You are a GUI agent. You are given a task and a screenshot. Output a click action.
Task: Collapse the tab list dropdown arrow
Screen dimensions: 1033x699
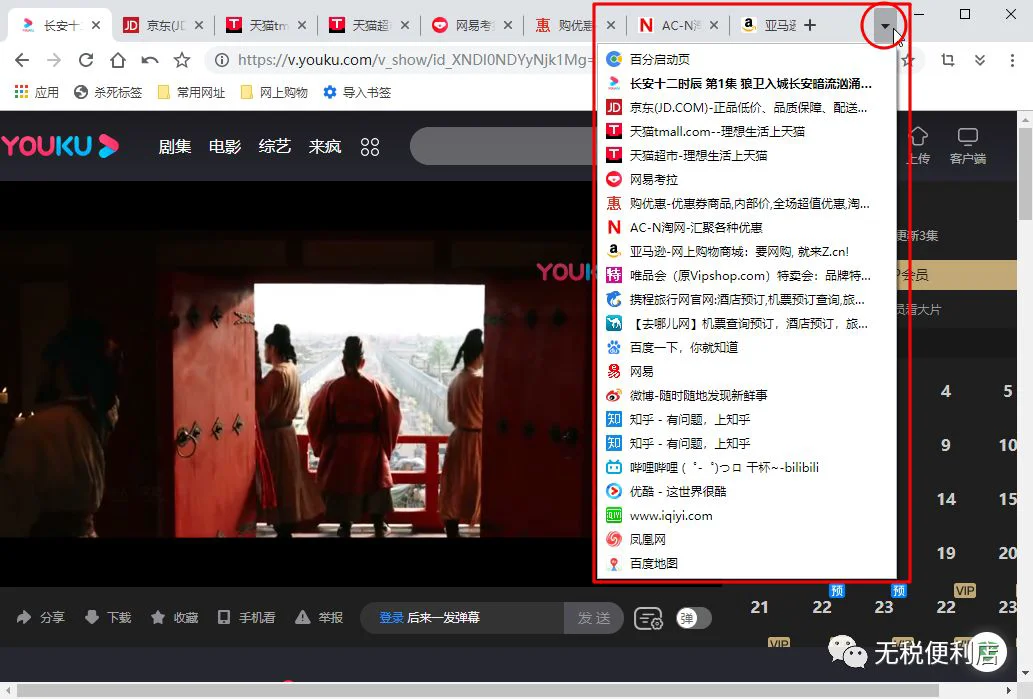pyautogui.click(x=885, y=26)
